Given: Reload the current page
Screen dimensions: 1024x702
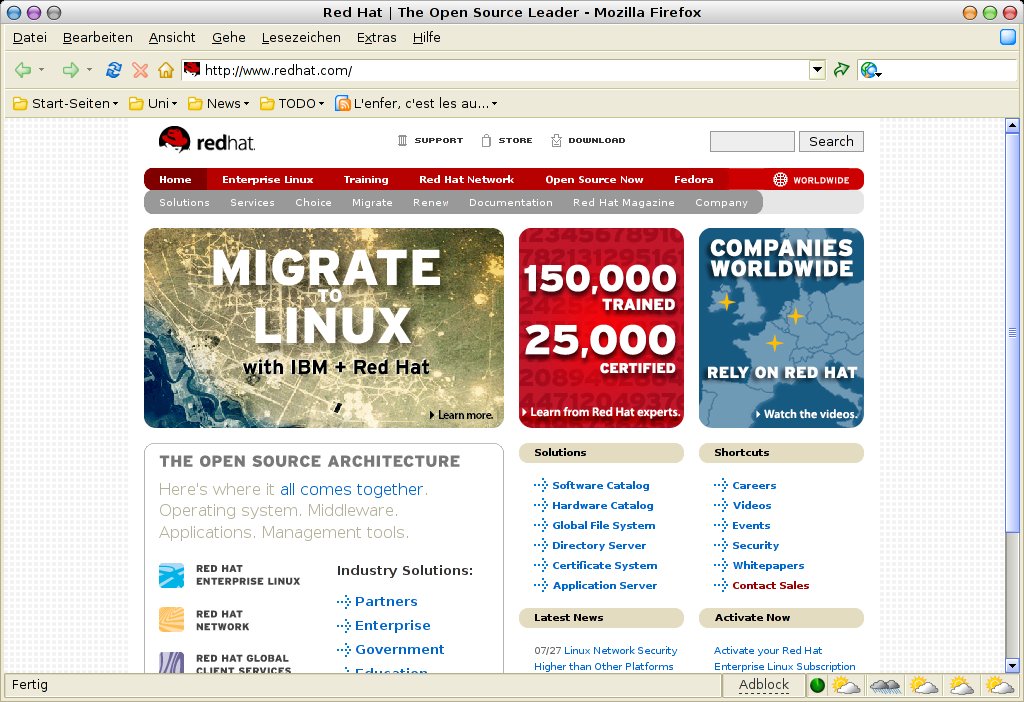Looking at the screenshot, I should [x=114, y=70].
